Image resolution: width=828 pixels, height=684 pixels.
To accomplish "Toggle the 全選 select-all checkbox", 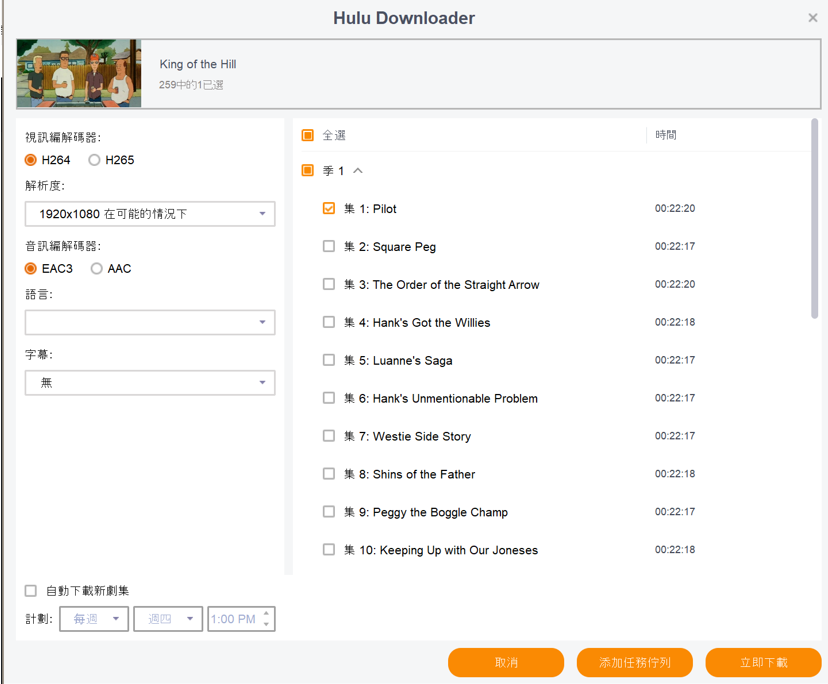I will tap(307, 135).
